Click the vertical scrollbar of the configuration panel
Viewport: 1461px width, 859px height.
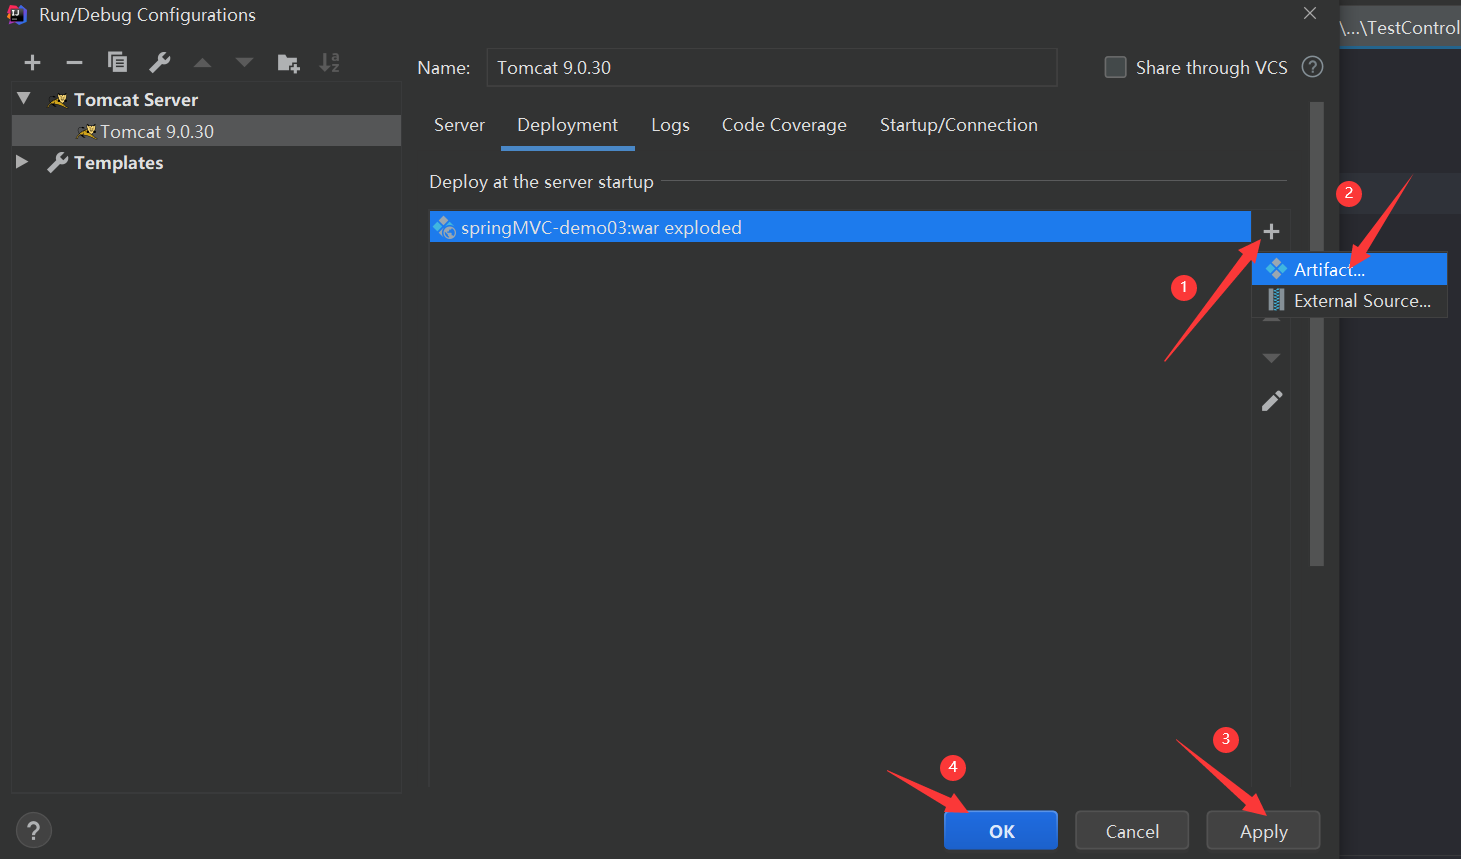point(1317,334)
